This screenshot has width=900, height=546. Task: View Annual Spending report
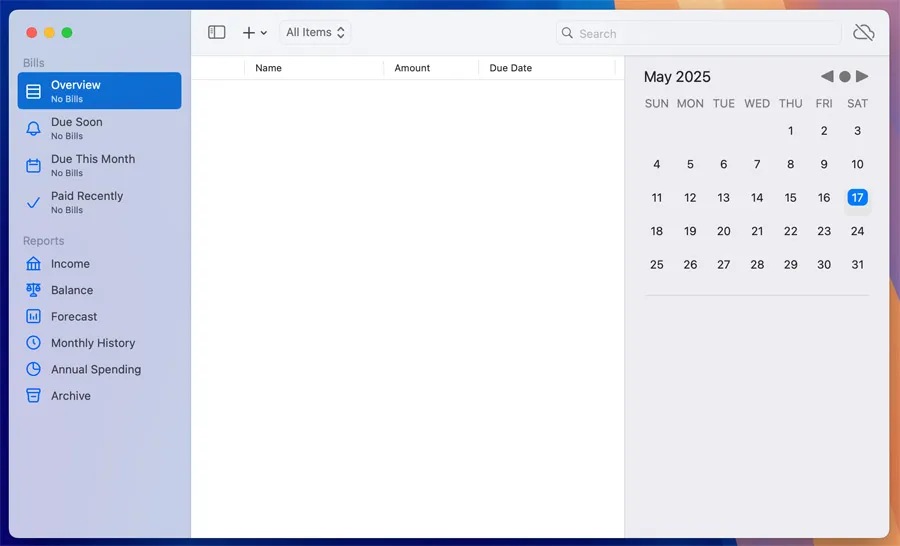tap(95, 370)
